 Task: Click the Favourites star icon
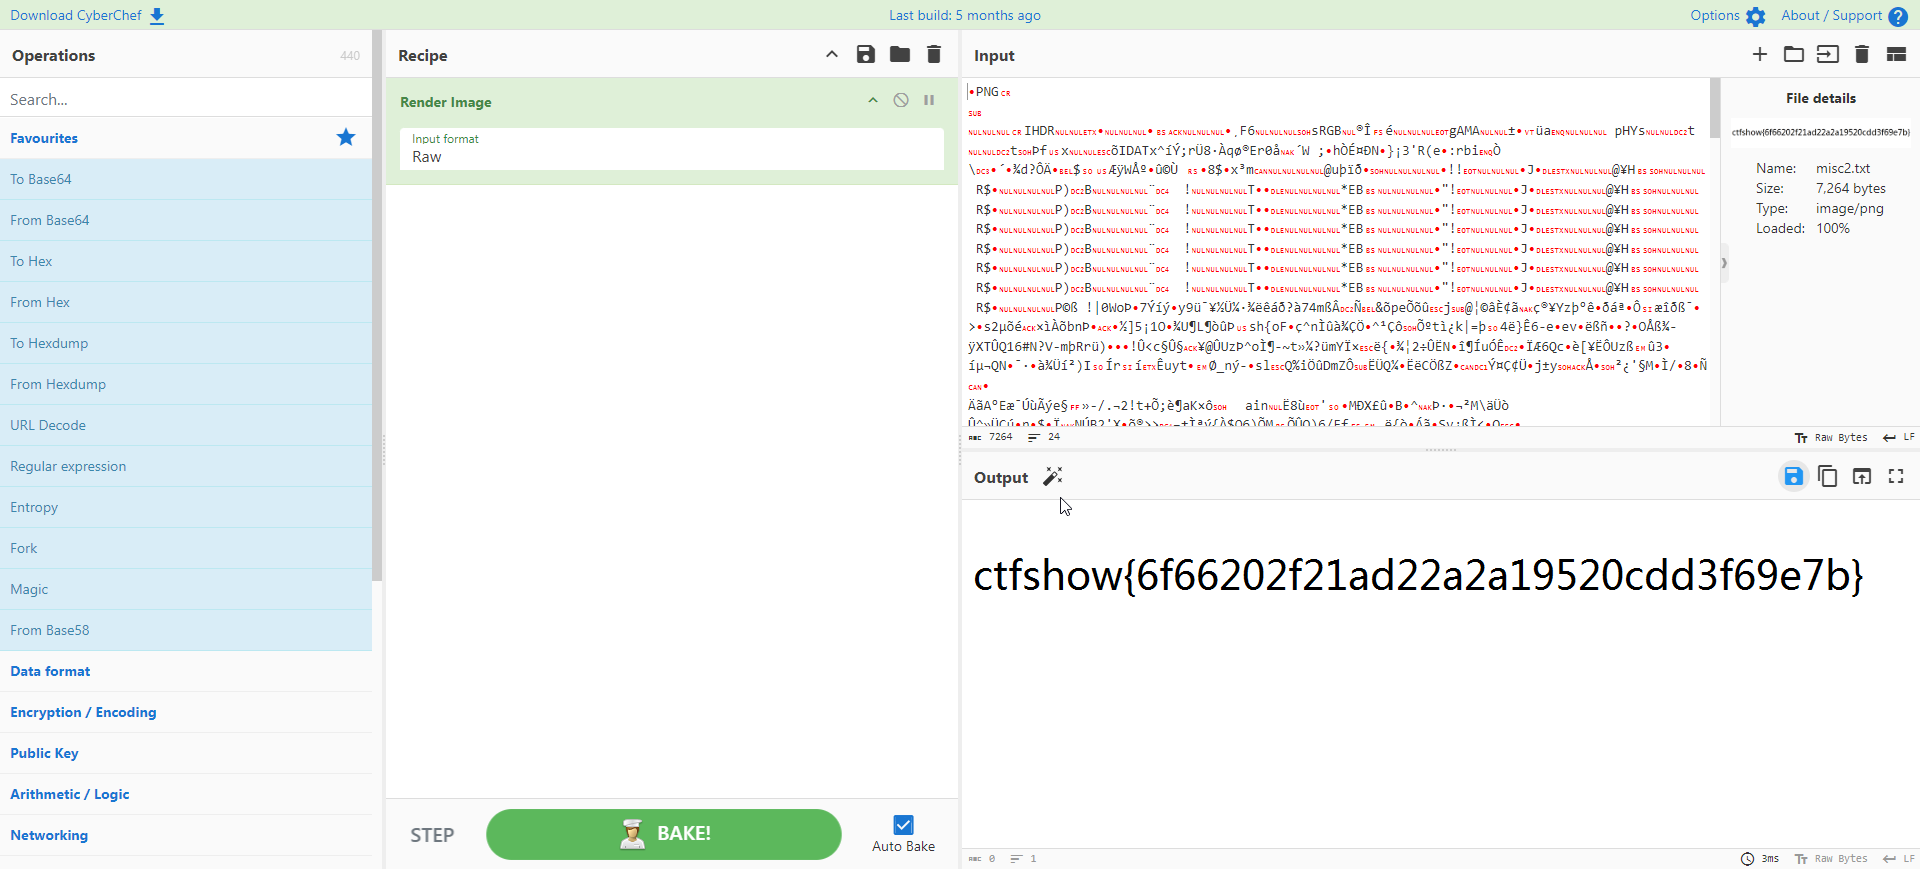tap(346, 138)
